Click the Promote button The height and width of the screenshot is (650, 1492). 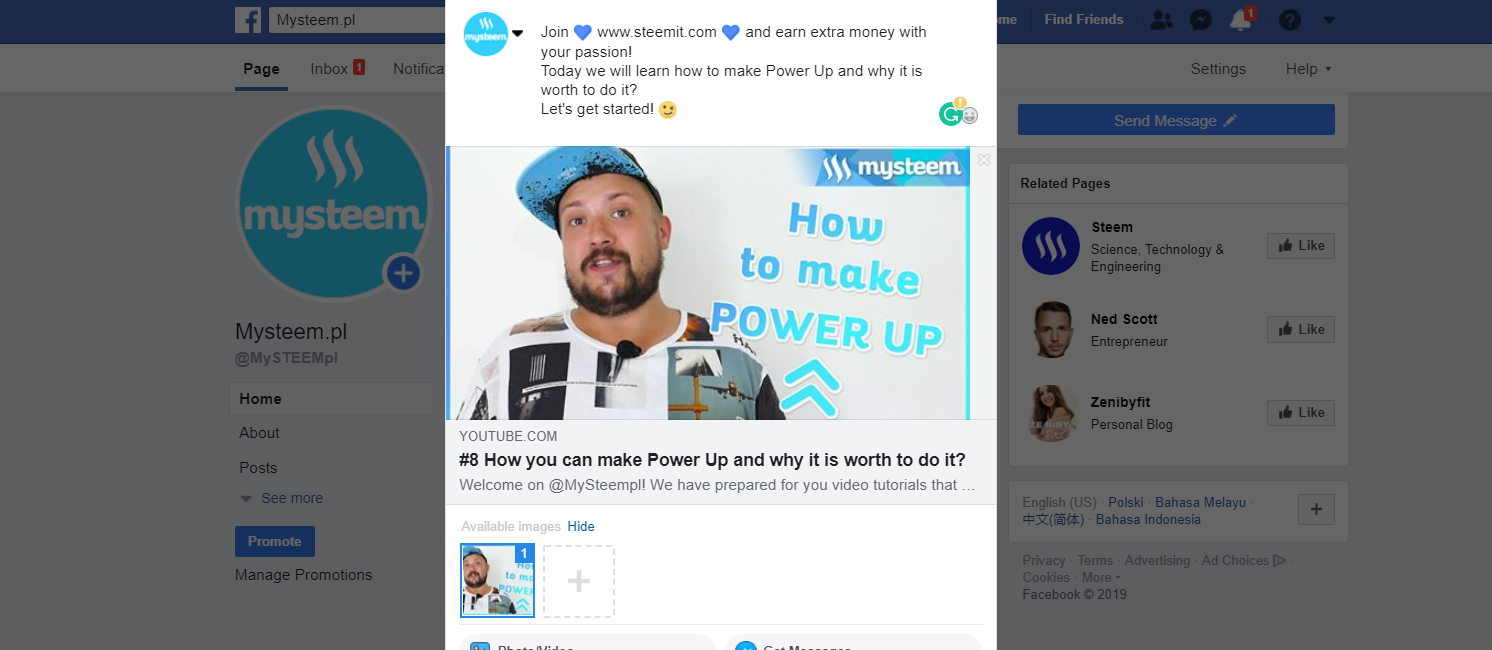tap(275, 541)
